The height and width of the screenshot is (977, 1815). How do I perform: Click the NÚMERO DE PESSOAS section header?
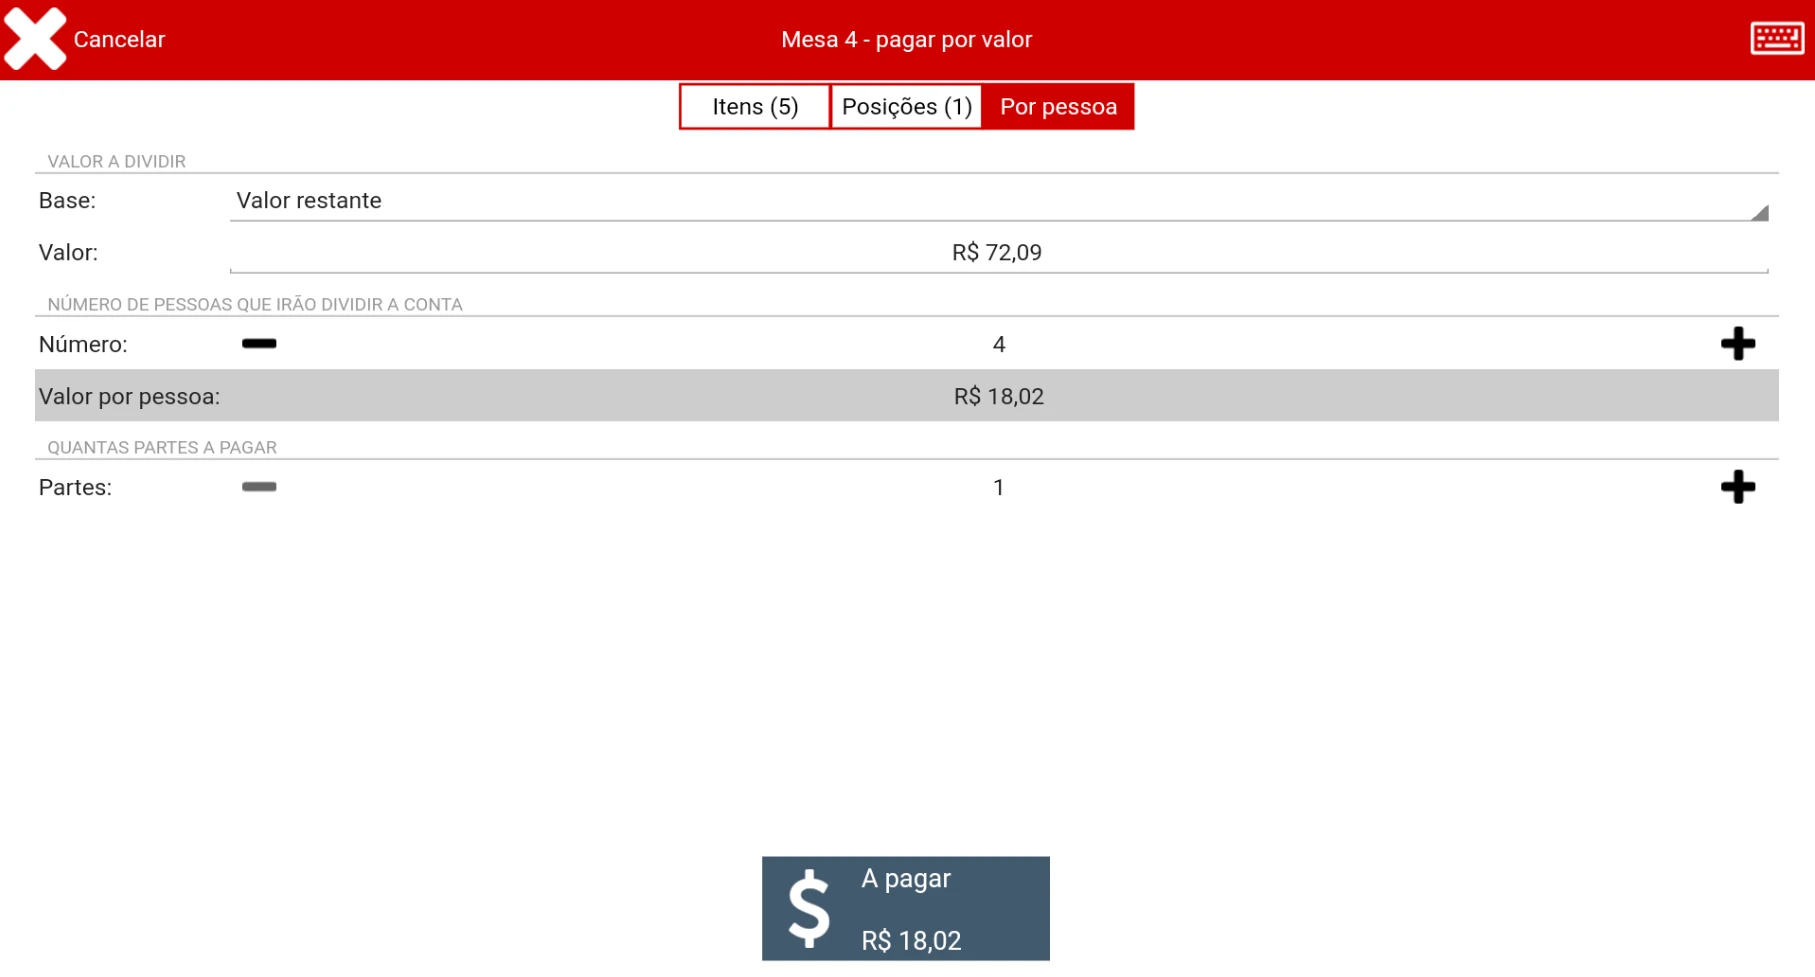coord(255,305)
